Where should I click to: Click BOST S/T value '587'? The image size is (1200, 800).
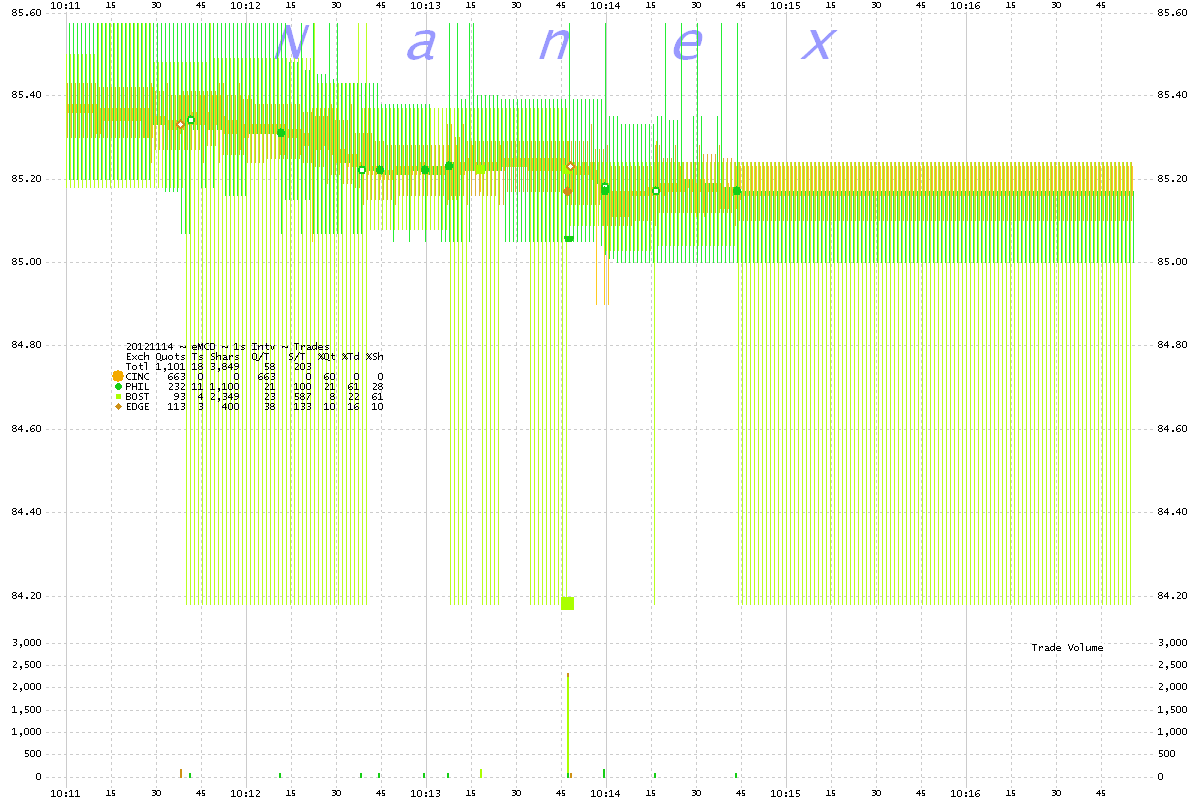[302, 396]
